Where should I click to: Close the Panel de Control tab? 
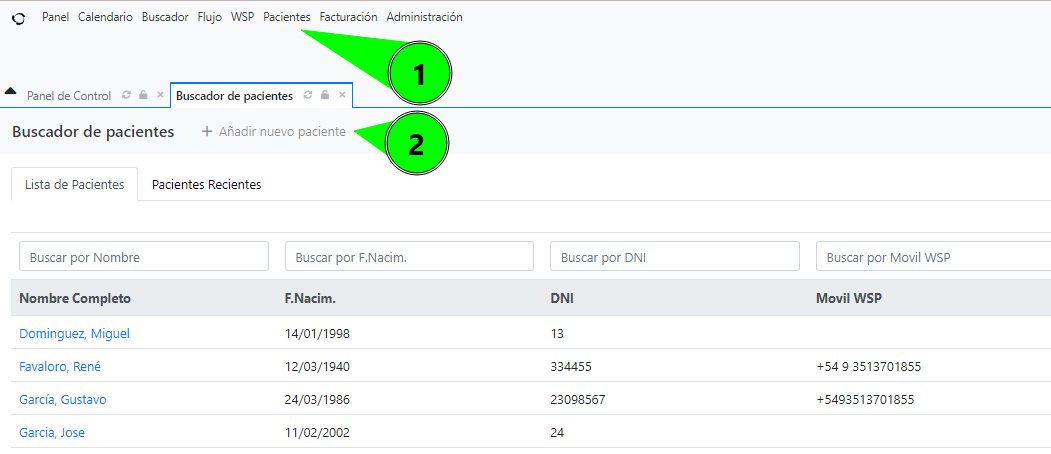160,95
